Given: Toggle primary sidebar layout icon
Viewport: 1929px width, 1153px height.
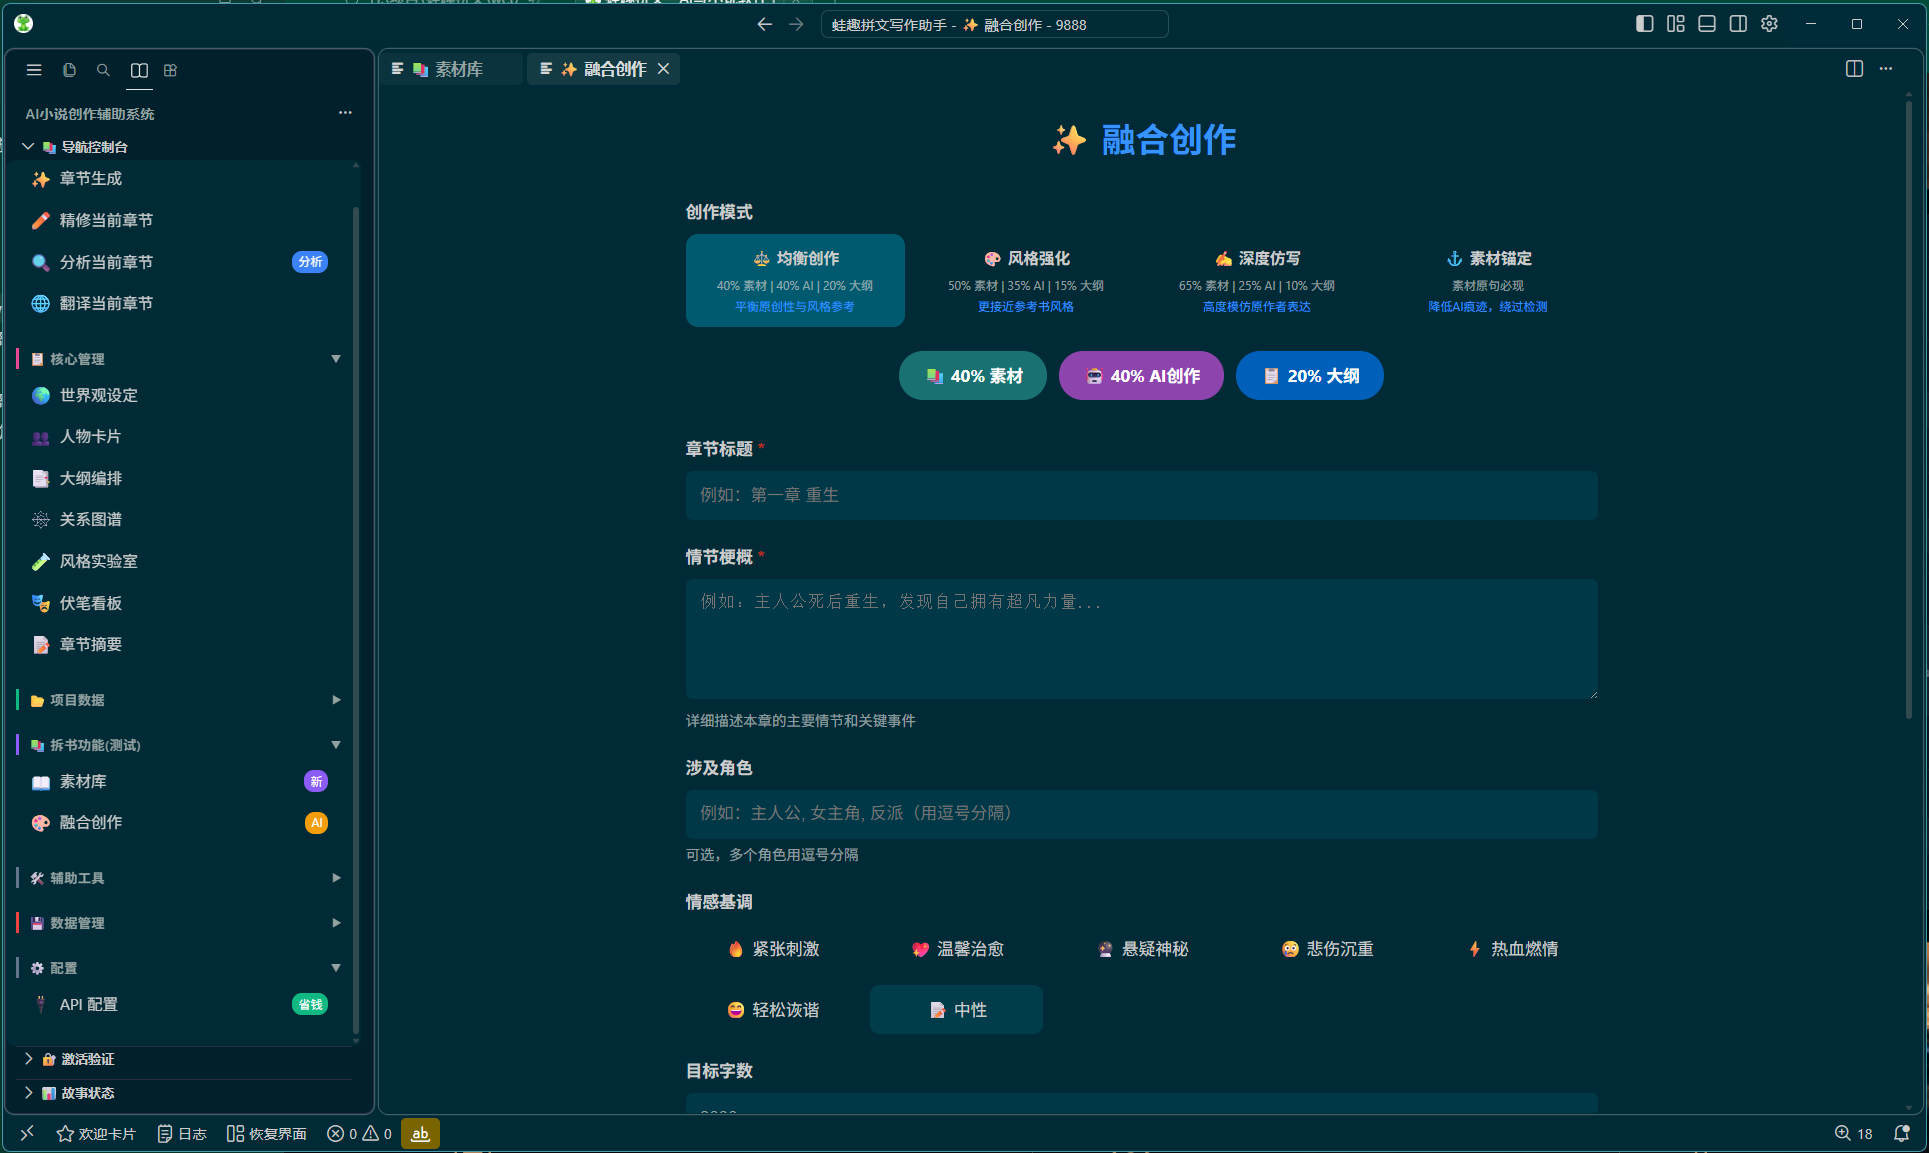Looking at the screenshot, I should [1645, 24].
